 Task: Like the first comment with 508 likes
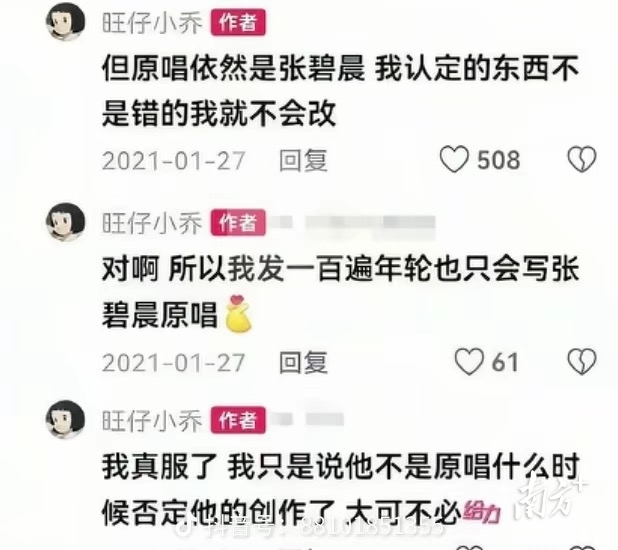click(x=454, y=159)
